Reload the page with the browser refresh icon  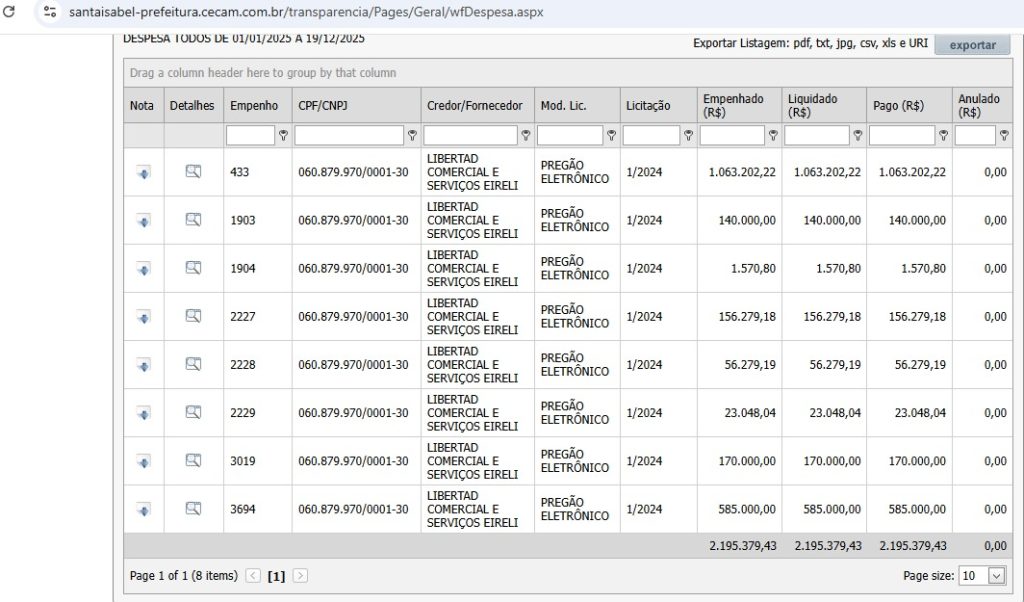10,13
